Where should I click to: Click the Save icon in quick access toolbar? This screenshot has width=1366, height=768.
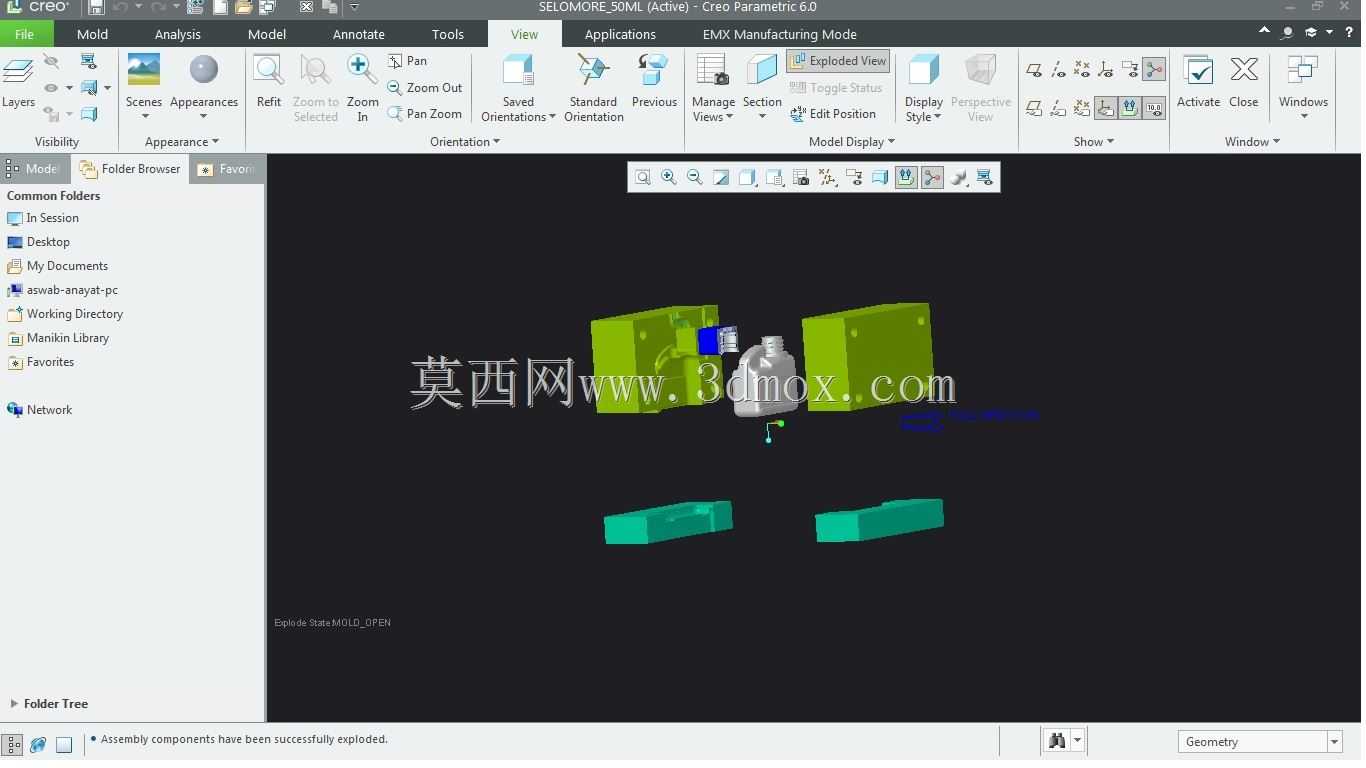click(96, 7)
